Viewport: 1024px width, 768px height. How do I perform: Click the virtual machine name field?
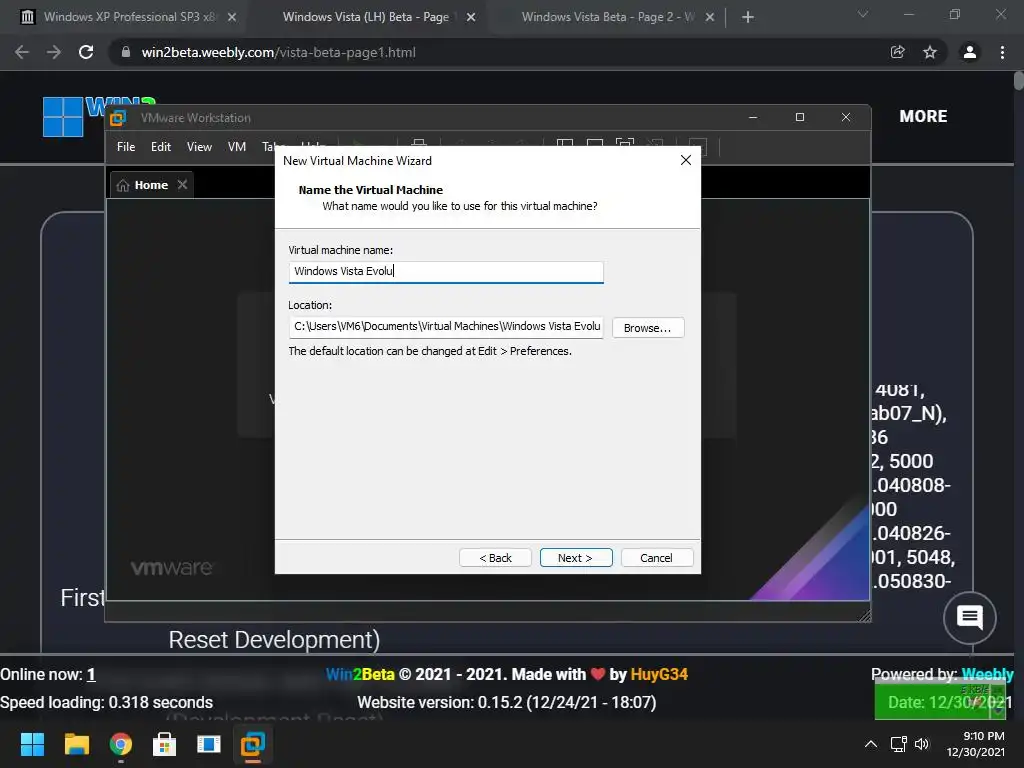coord(446,272)
